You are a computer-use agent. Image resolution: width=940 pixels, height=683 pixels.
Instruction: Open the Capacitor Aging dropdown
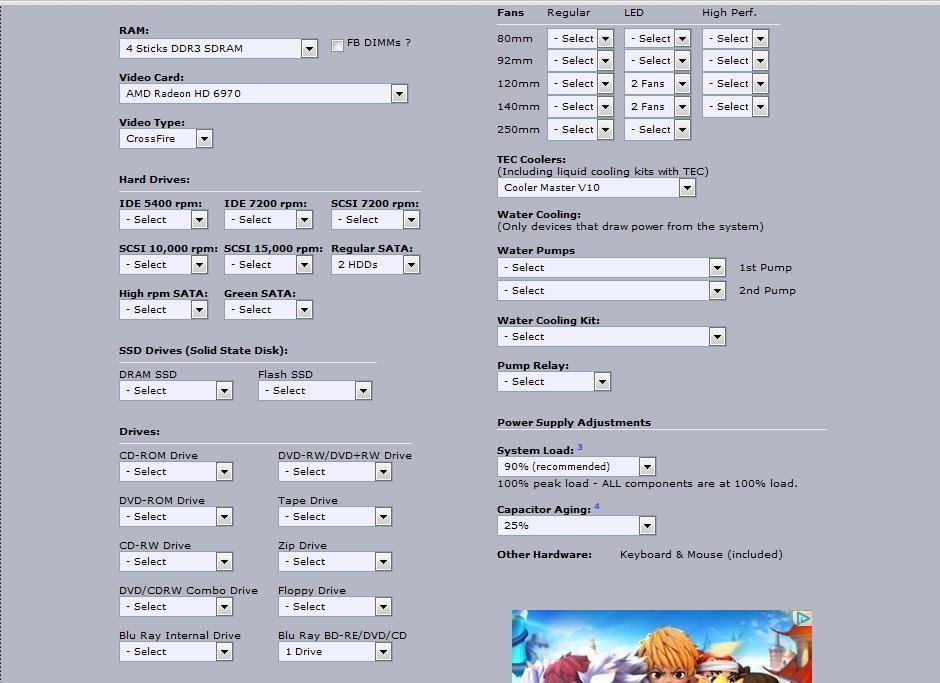pyautogui.click(x=576, y=525)
